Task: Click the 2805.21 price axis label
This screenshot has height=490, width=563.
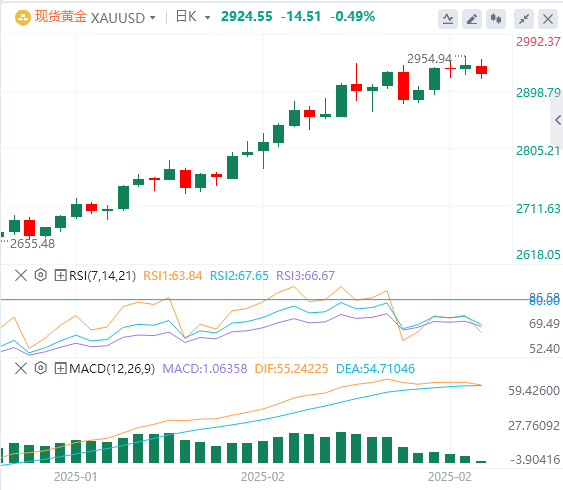Action: 538,151
